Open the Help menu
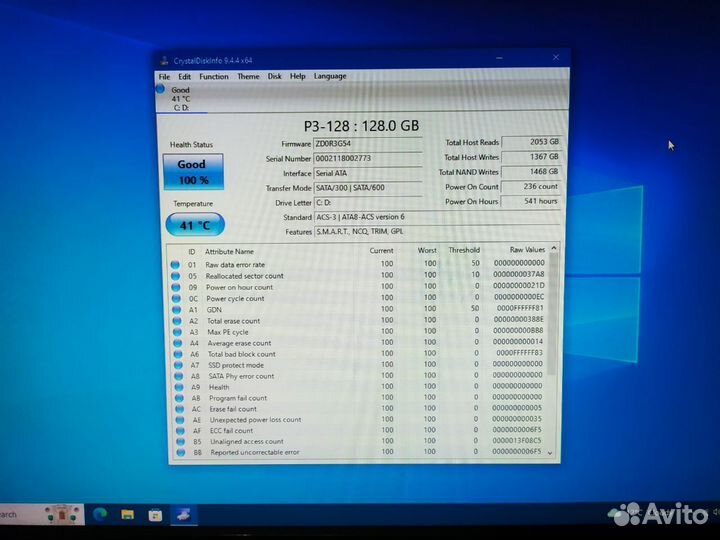This screenshot has height=540, width=720. 298,76
